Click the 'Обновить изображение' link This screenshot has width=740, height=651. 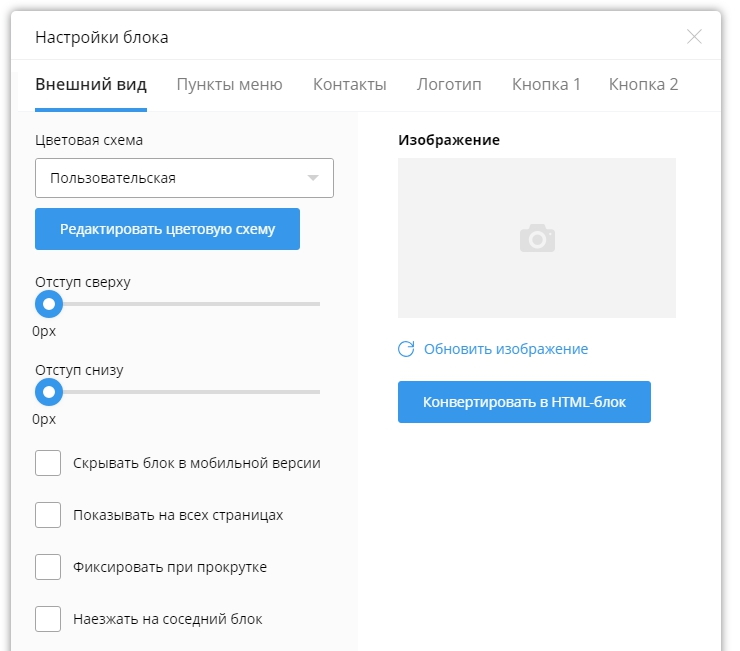pos(505,349)
